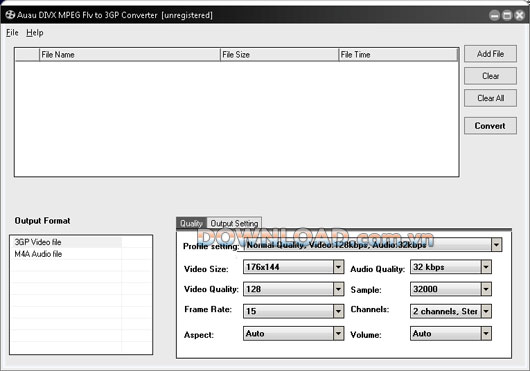Open the Video Size dropdown

pos(338,267)
